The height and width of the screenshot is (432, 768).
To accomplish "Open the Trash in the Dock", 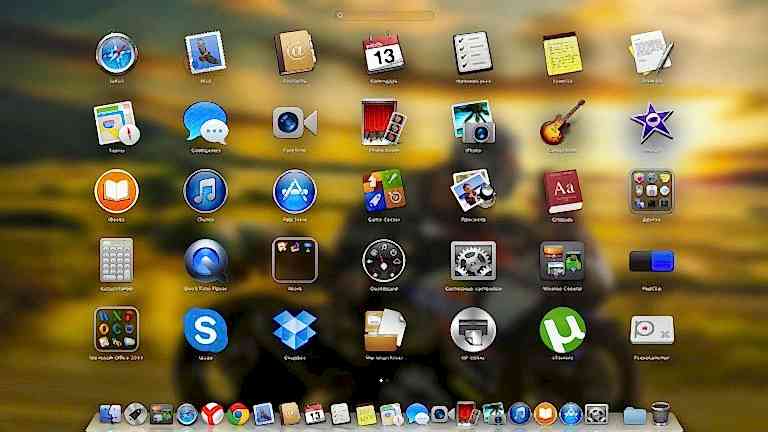I will [660, 414].
